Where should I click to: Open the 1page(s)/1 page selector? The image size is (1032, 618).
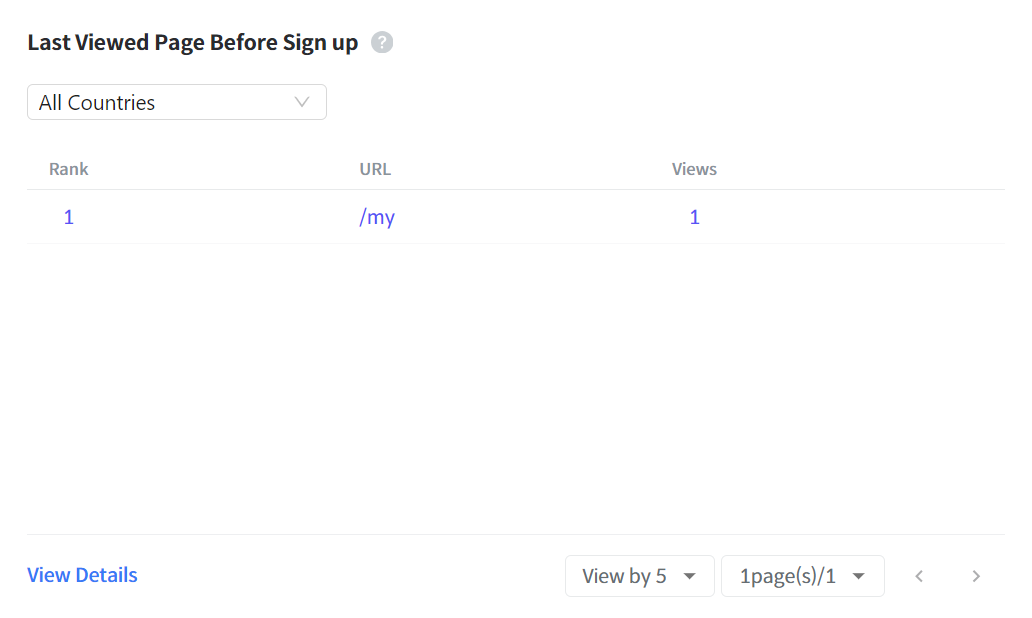point(802,576)
